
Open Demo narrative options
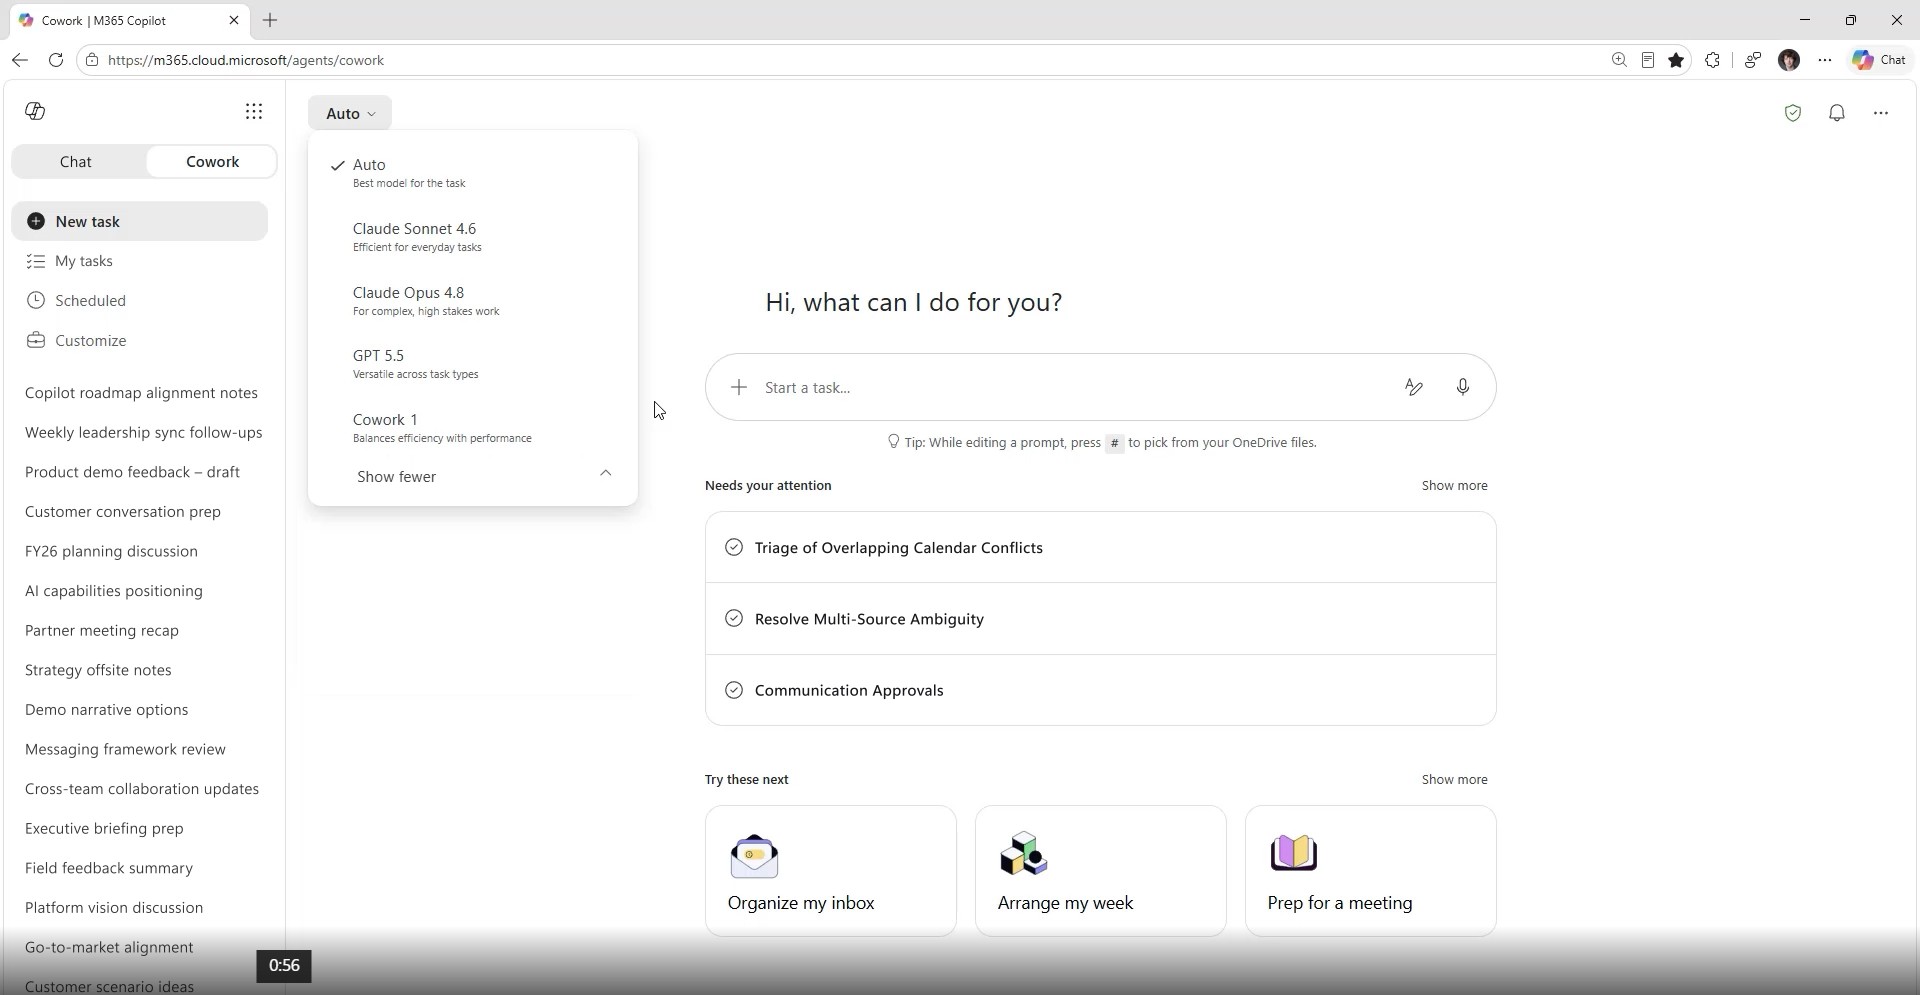pos(107,709)
